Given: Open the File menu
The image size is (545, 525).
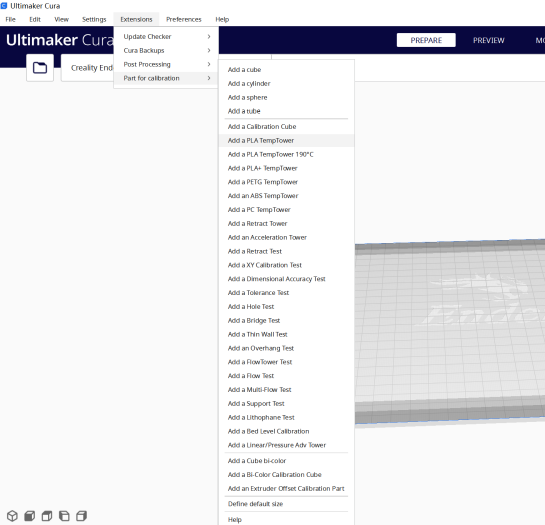Looking at the screenshot, I should 10,19.
